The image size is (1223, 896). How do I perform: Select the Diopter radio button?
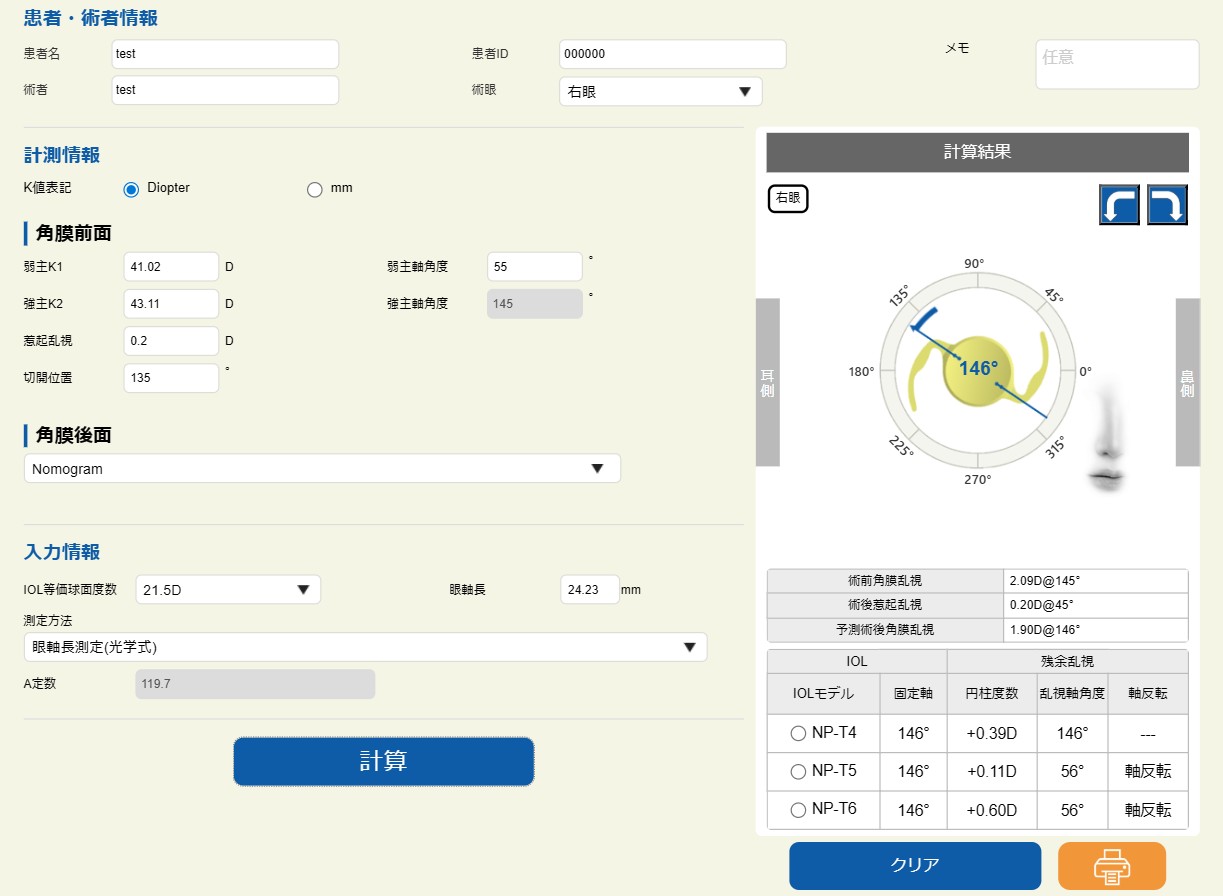point(131,189)
